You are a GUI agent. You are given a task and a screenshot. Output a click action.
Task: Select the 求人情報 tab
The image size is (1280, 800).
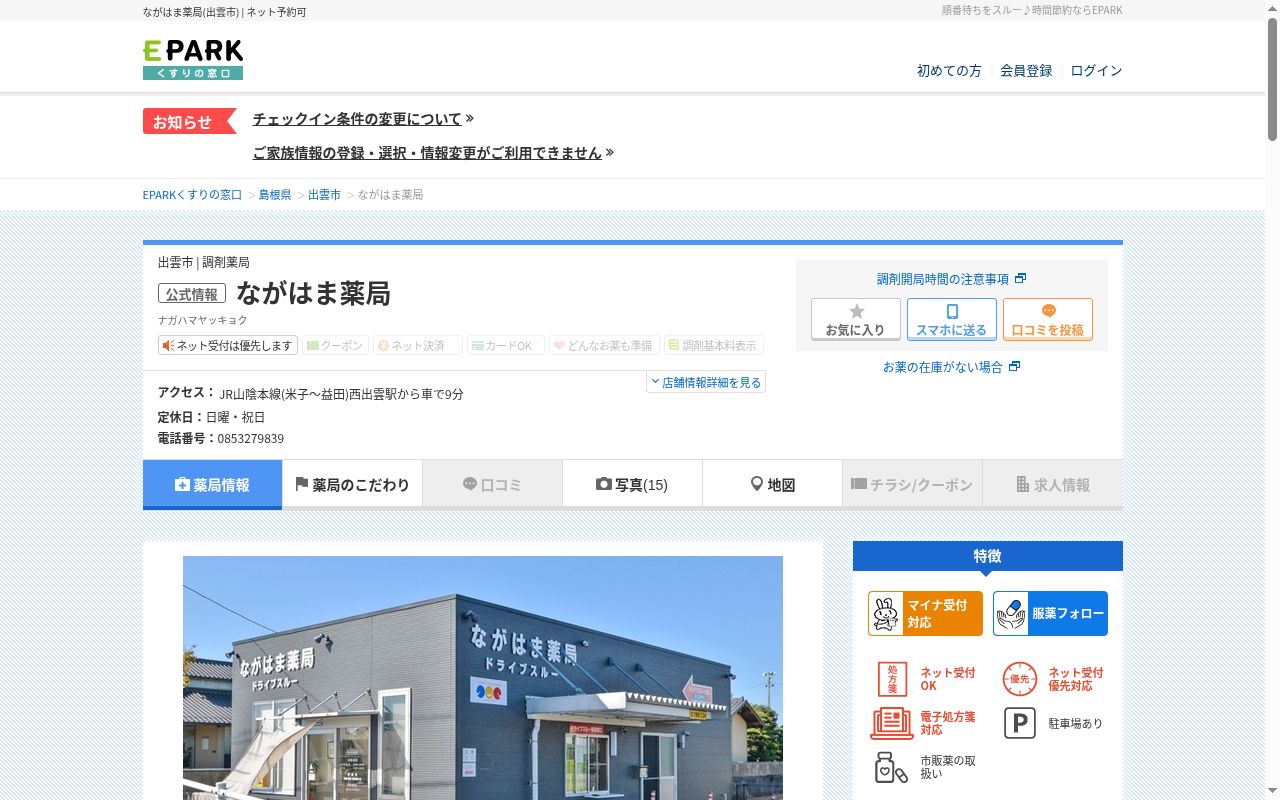click(x=1052, y=485)
